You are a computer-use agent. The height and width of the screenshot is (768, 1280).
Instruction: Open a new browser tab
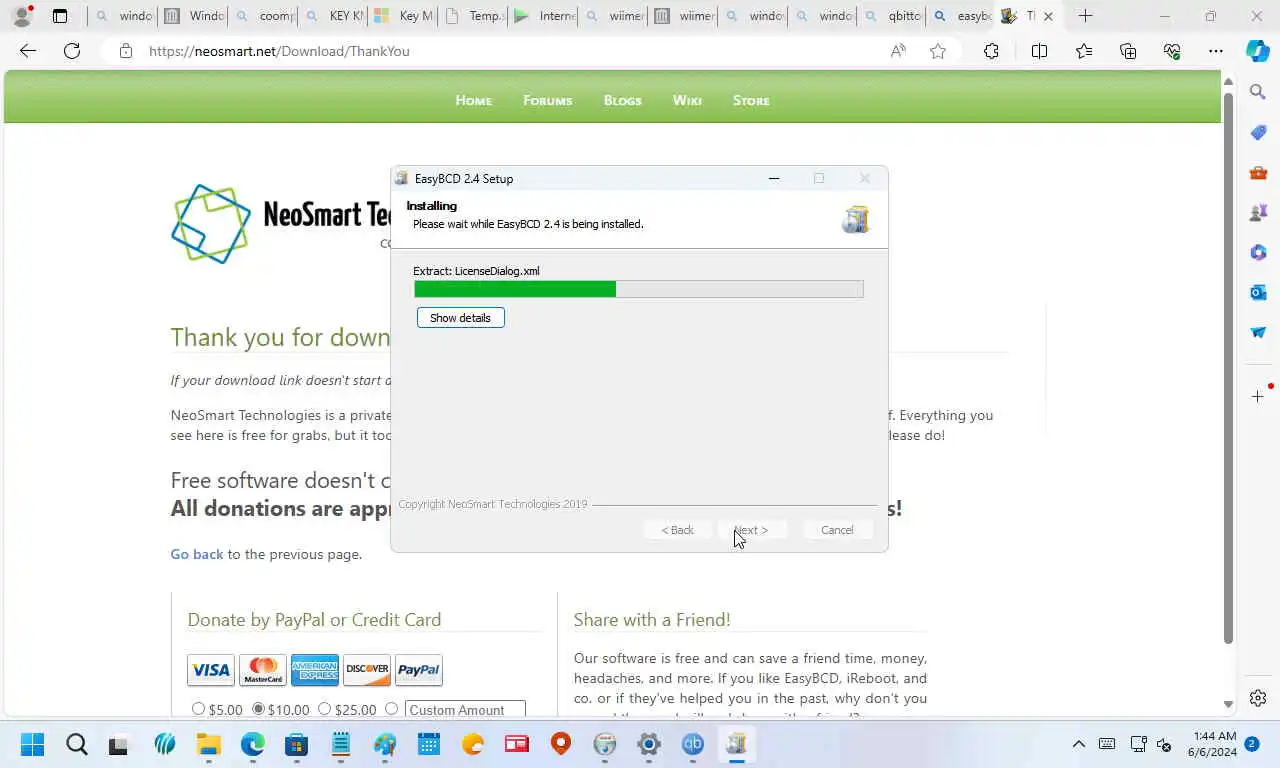(1085, 16)
